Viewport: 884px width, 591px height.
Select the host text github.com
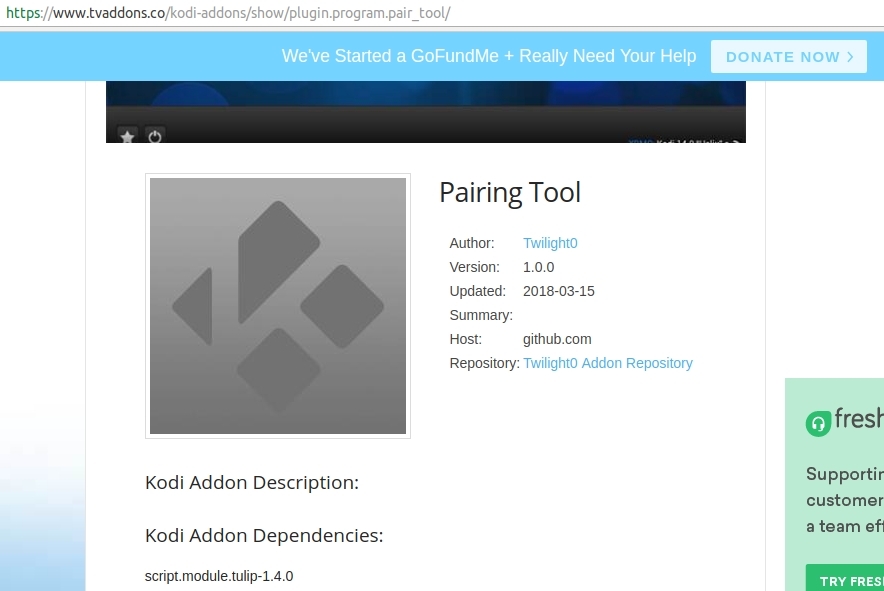557,339
